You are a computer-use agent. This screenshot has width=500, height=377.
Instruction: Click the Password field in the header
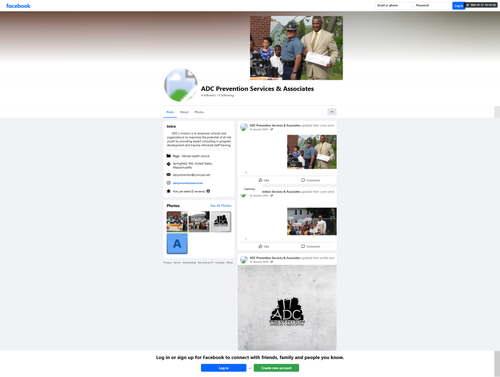click(432, 5)
